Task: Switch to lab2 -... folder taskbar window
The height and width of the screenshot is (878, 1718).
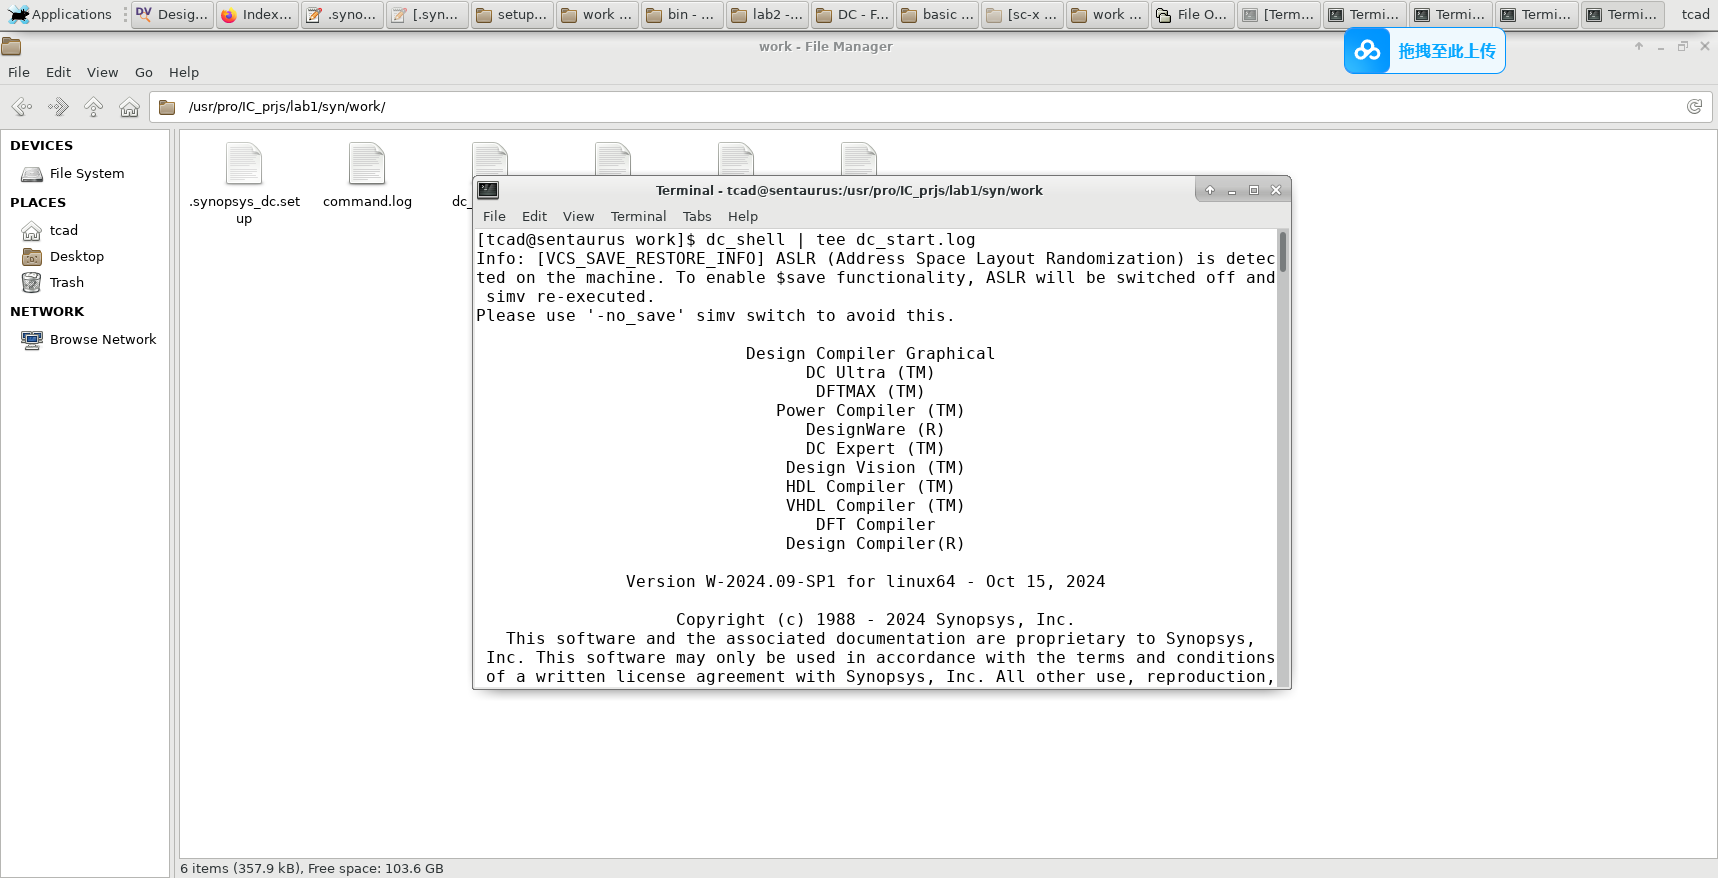Action: coord(767,14)
